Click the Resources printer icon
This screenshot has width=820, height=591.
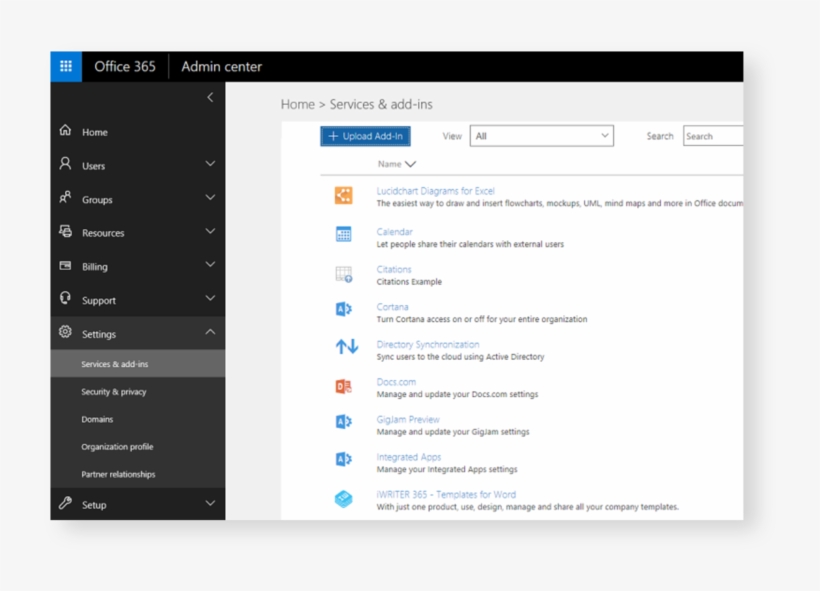click(x=65, y=231)
